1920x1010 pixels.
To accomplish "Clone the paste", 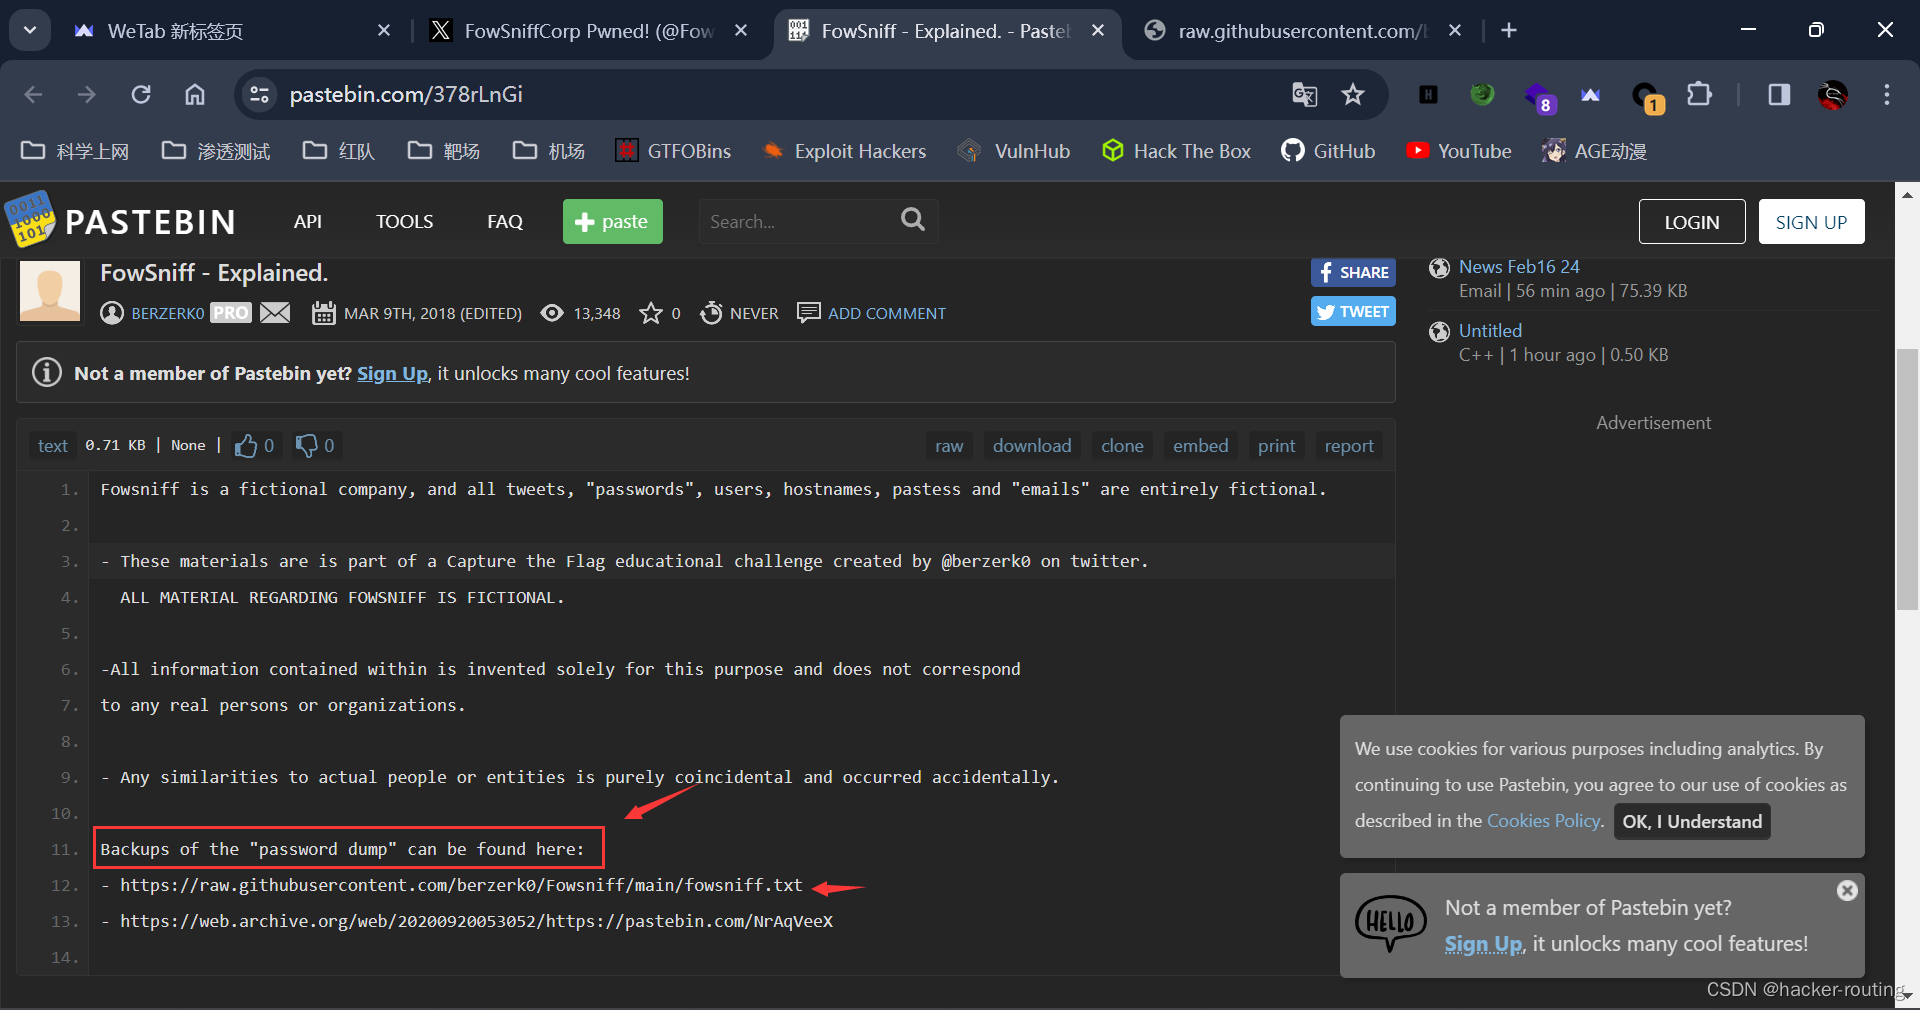I will pos(1122,446).
